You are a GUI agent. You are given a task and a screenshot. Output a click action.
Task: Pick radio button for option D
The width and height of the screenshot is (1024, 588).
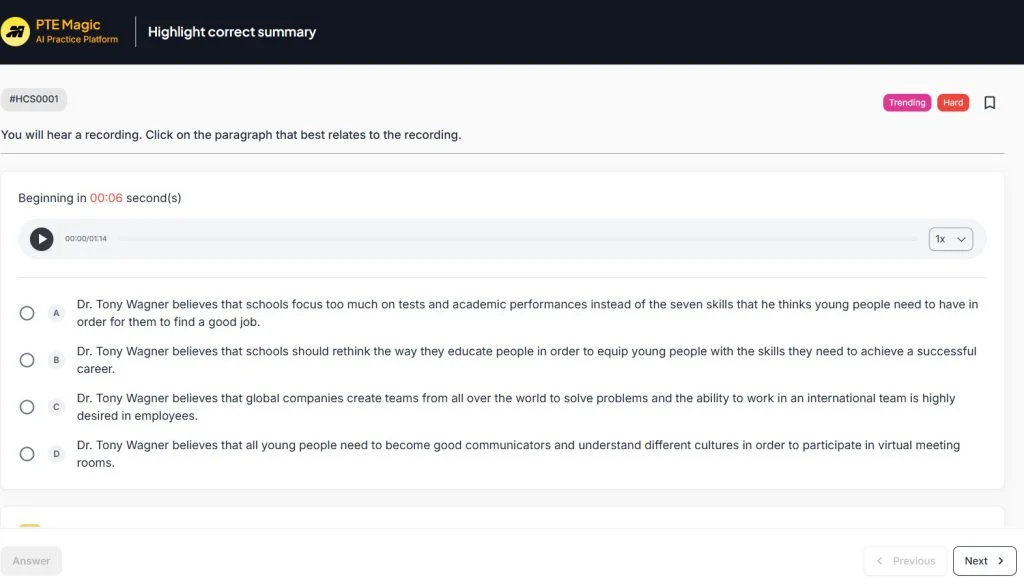tap(27, 454)
